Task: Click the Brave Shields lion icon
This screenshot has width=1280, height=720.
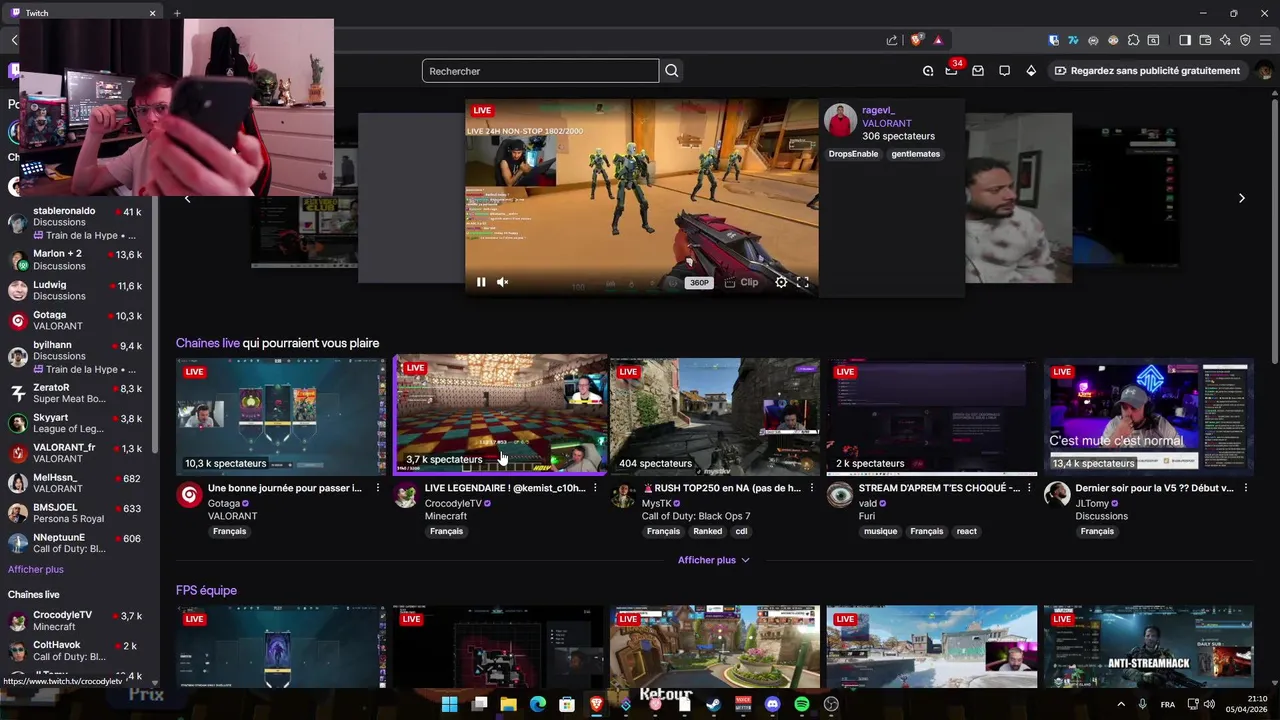Action: click(x=916, y=40)
